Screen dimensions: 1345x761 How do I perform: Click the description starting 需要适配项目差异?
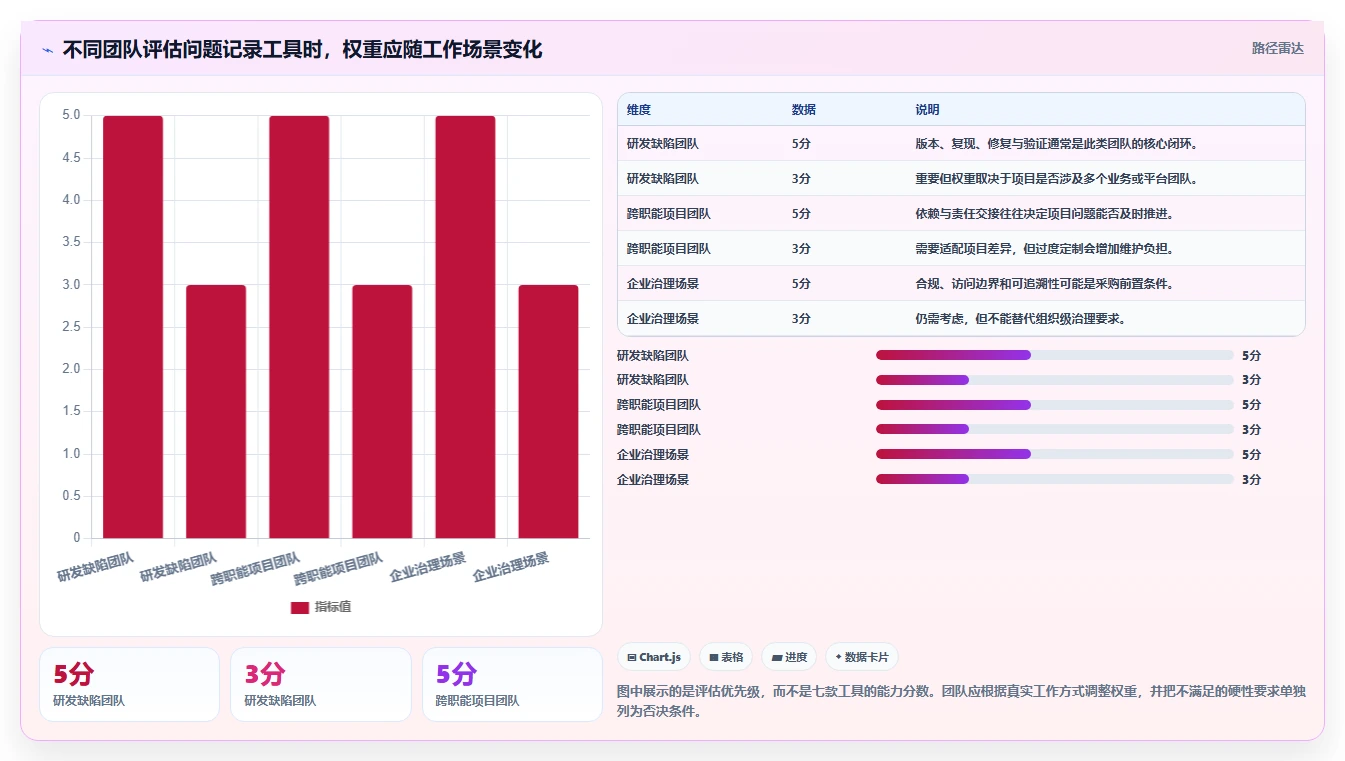pos(1044,249)
